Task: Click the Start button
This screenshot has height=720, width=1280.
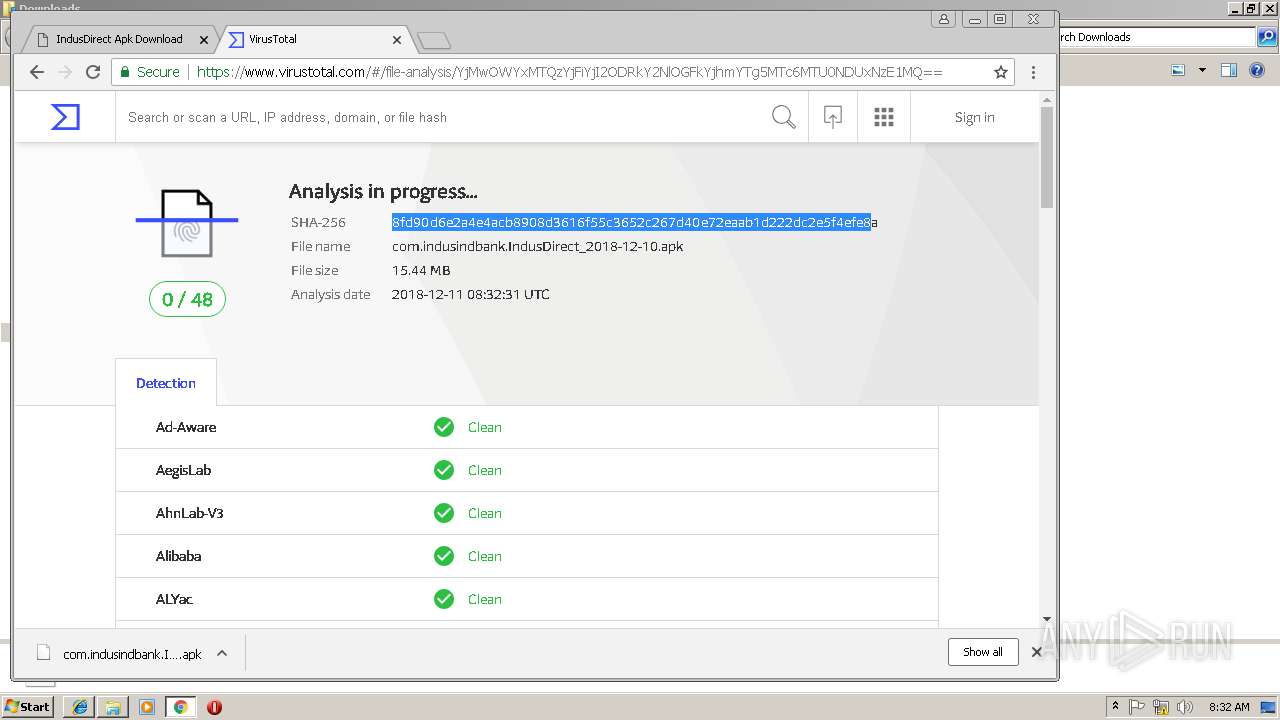Action: click(x=28, y=707)
